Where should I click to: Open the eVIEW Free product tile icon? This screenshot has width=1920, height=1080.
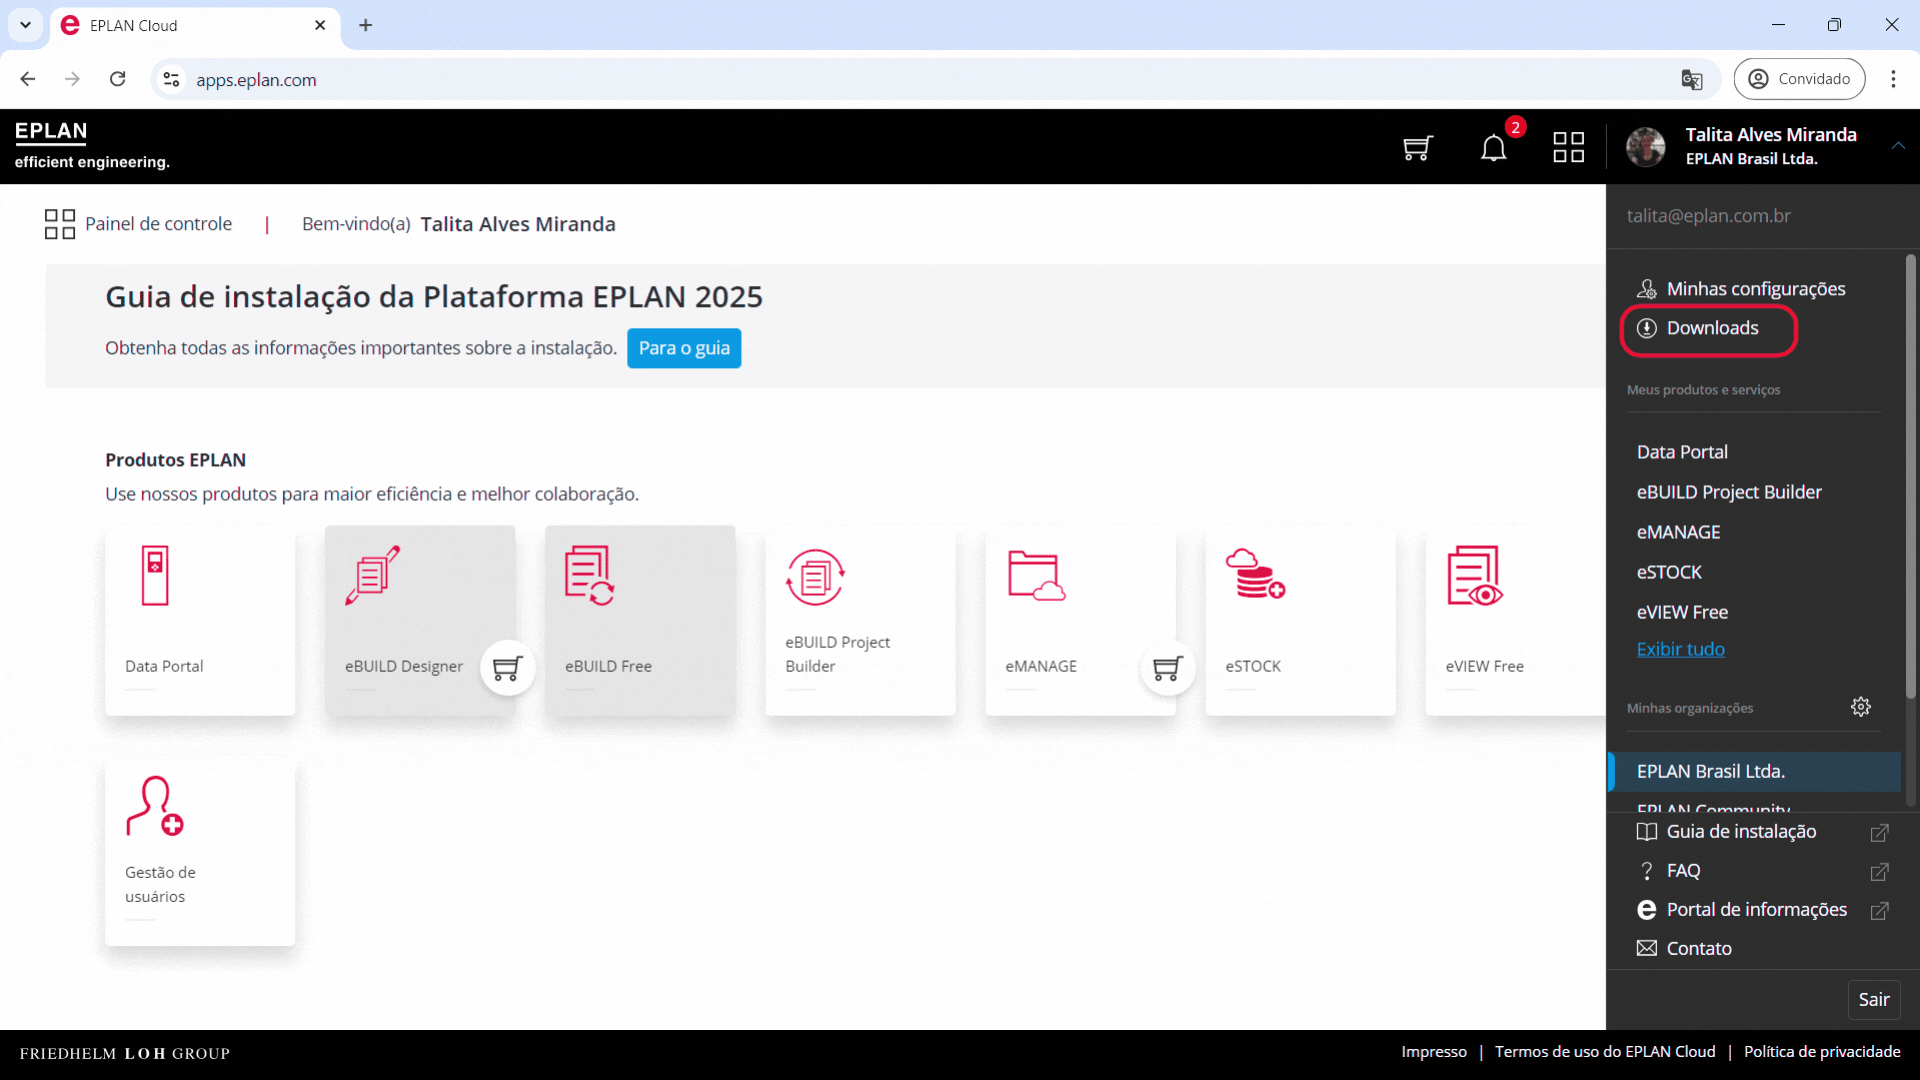[x=1474, y=576]
